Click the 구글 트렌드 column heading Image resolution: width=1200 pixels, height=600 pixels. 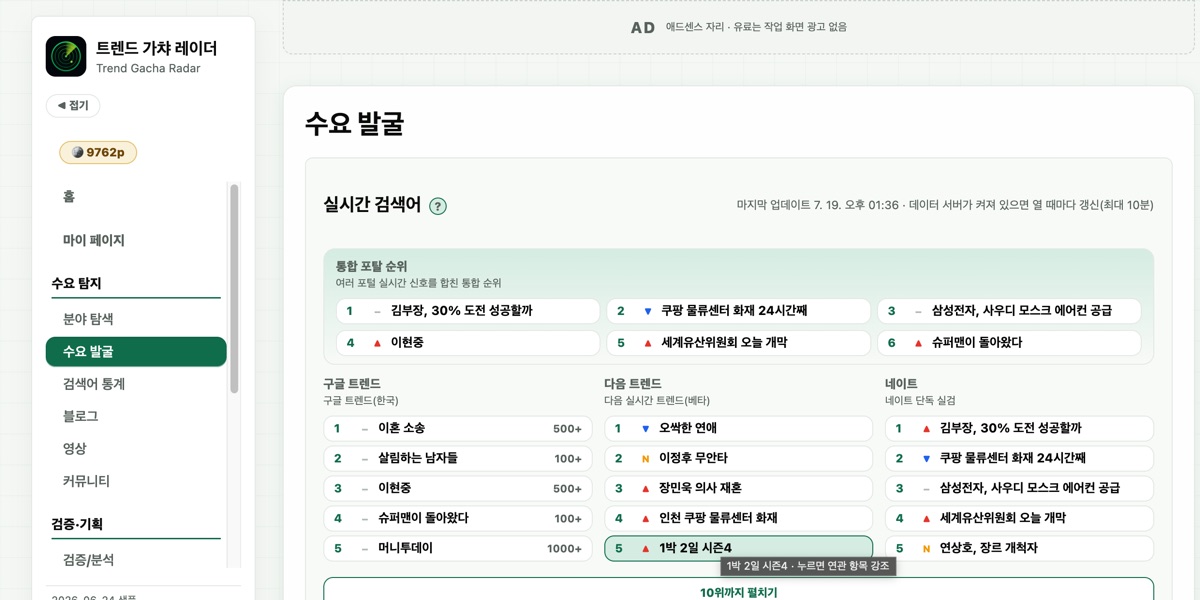click(x=352, y=384)
